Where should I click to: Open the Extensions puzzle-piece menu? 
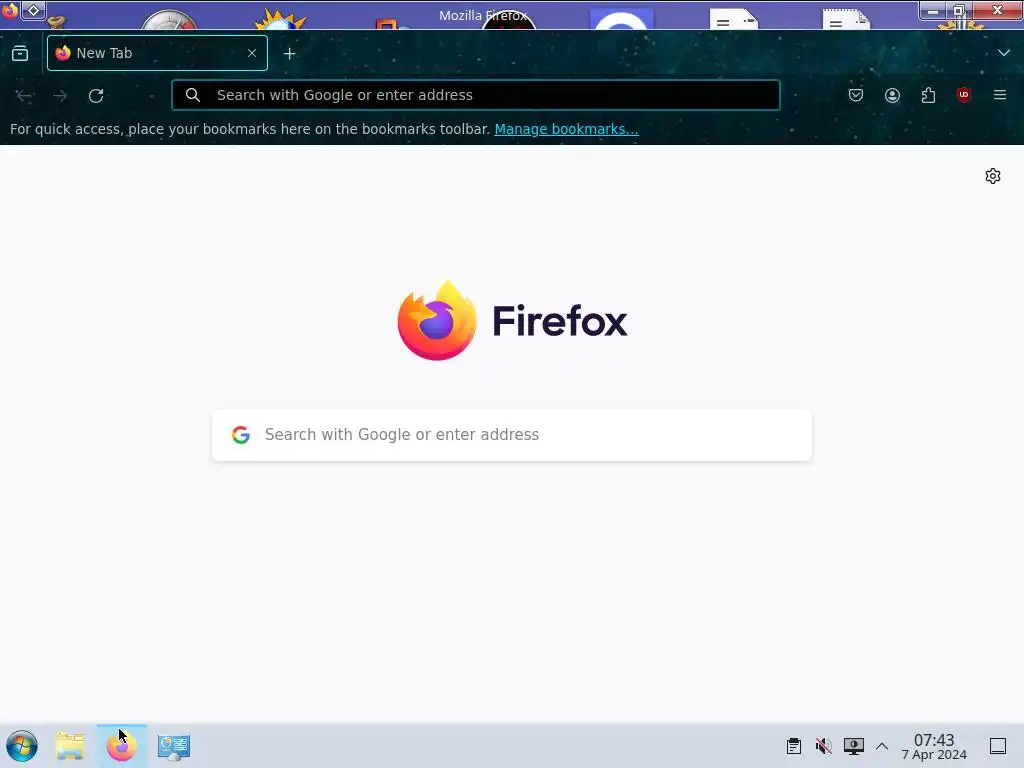pyautogui.click(x=928, y=95)
